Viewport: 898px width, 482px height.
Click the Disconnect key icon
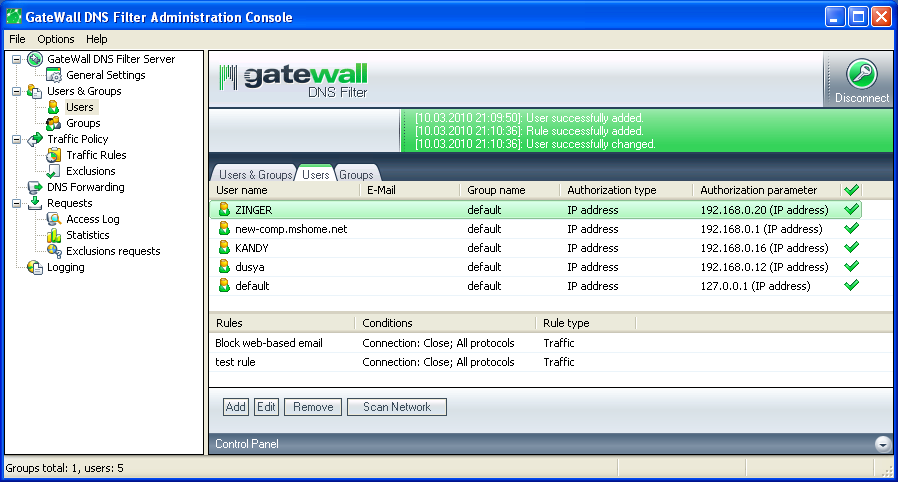pyautogui.click(x=862, y=73)
